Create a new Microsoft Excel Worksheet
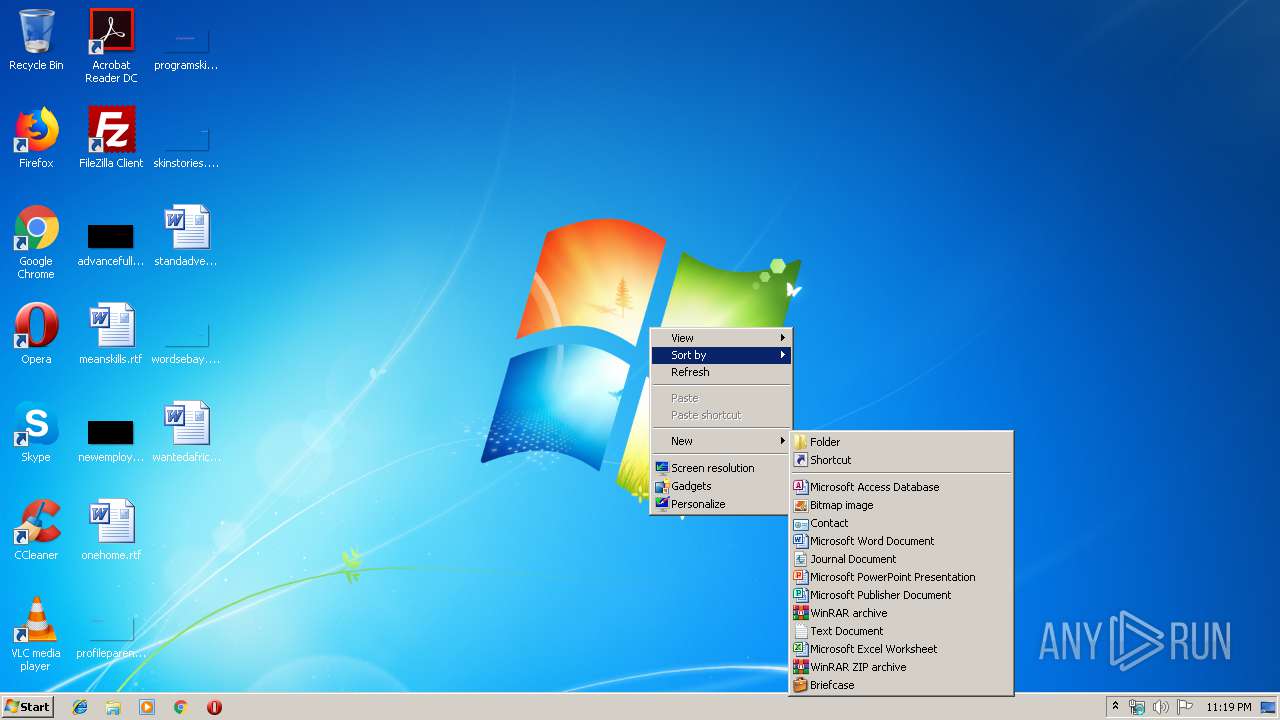The image size is (1280, 720). click(901, 649)
